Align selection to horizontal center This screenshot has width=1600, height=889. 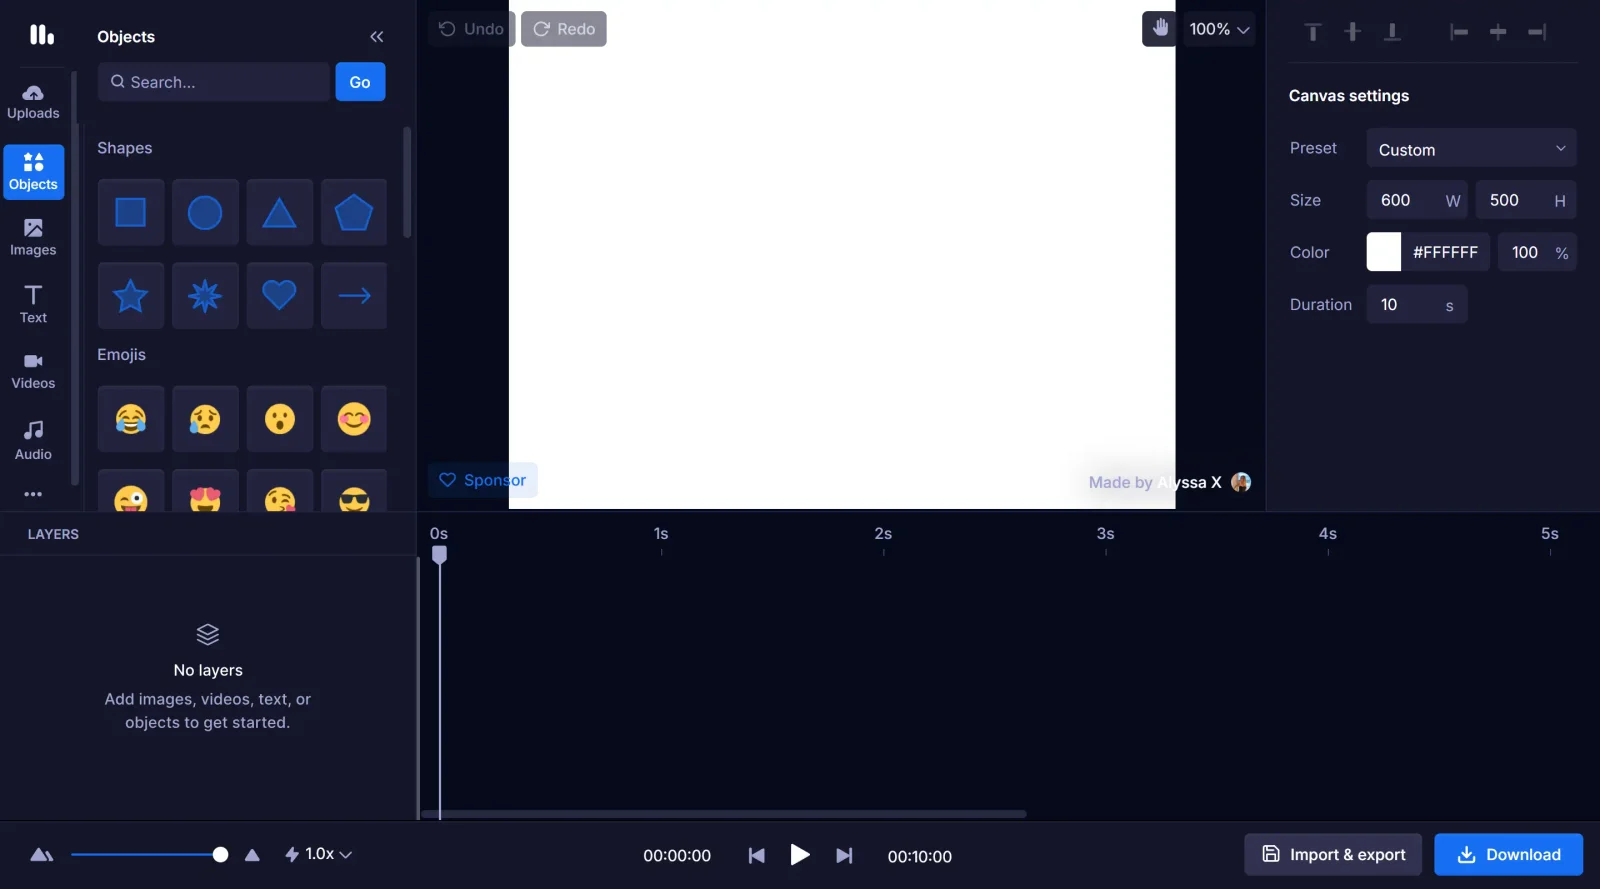[x=1498, y=32]
